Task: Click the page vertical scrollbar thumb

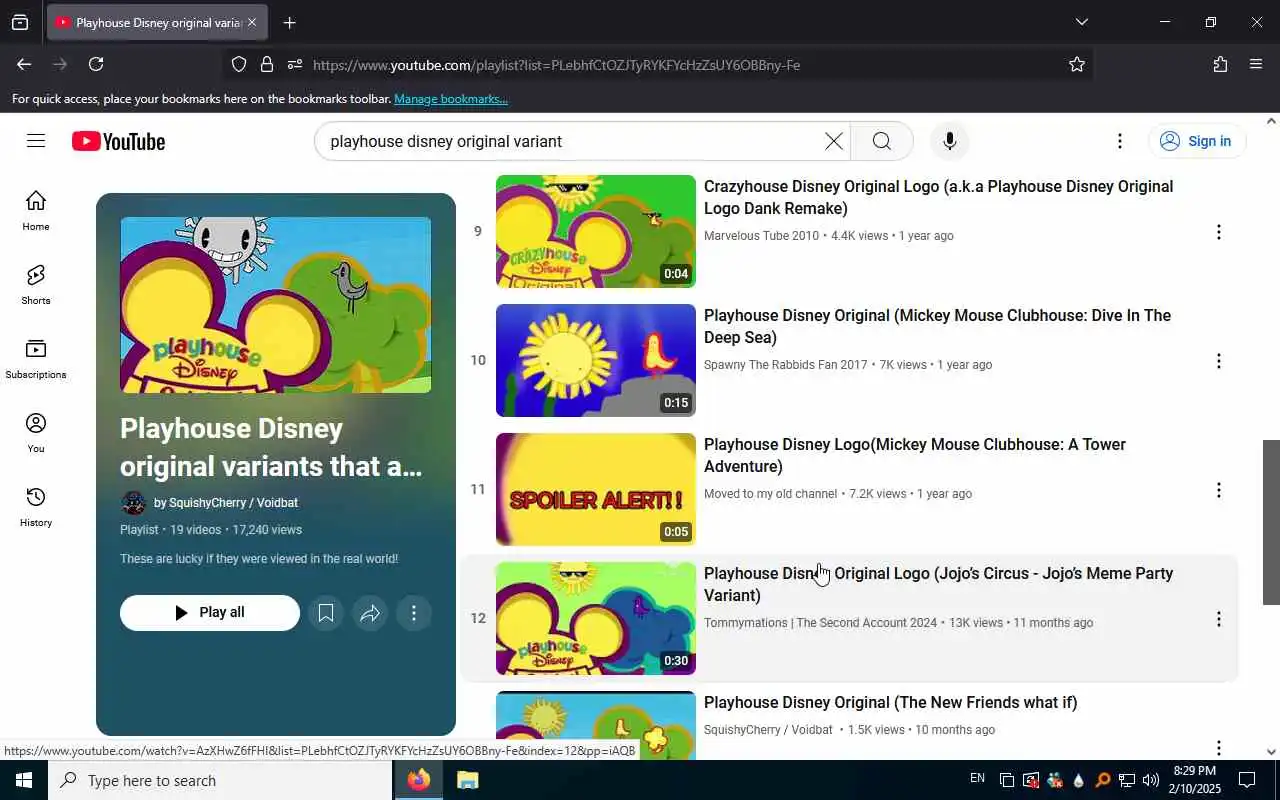Action: 1271,522
